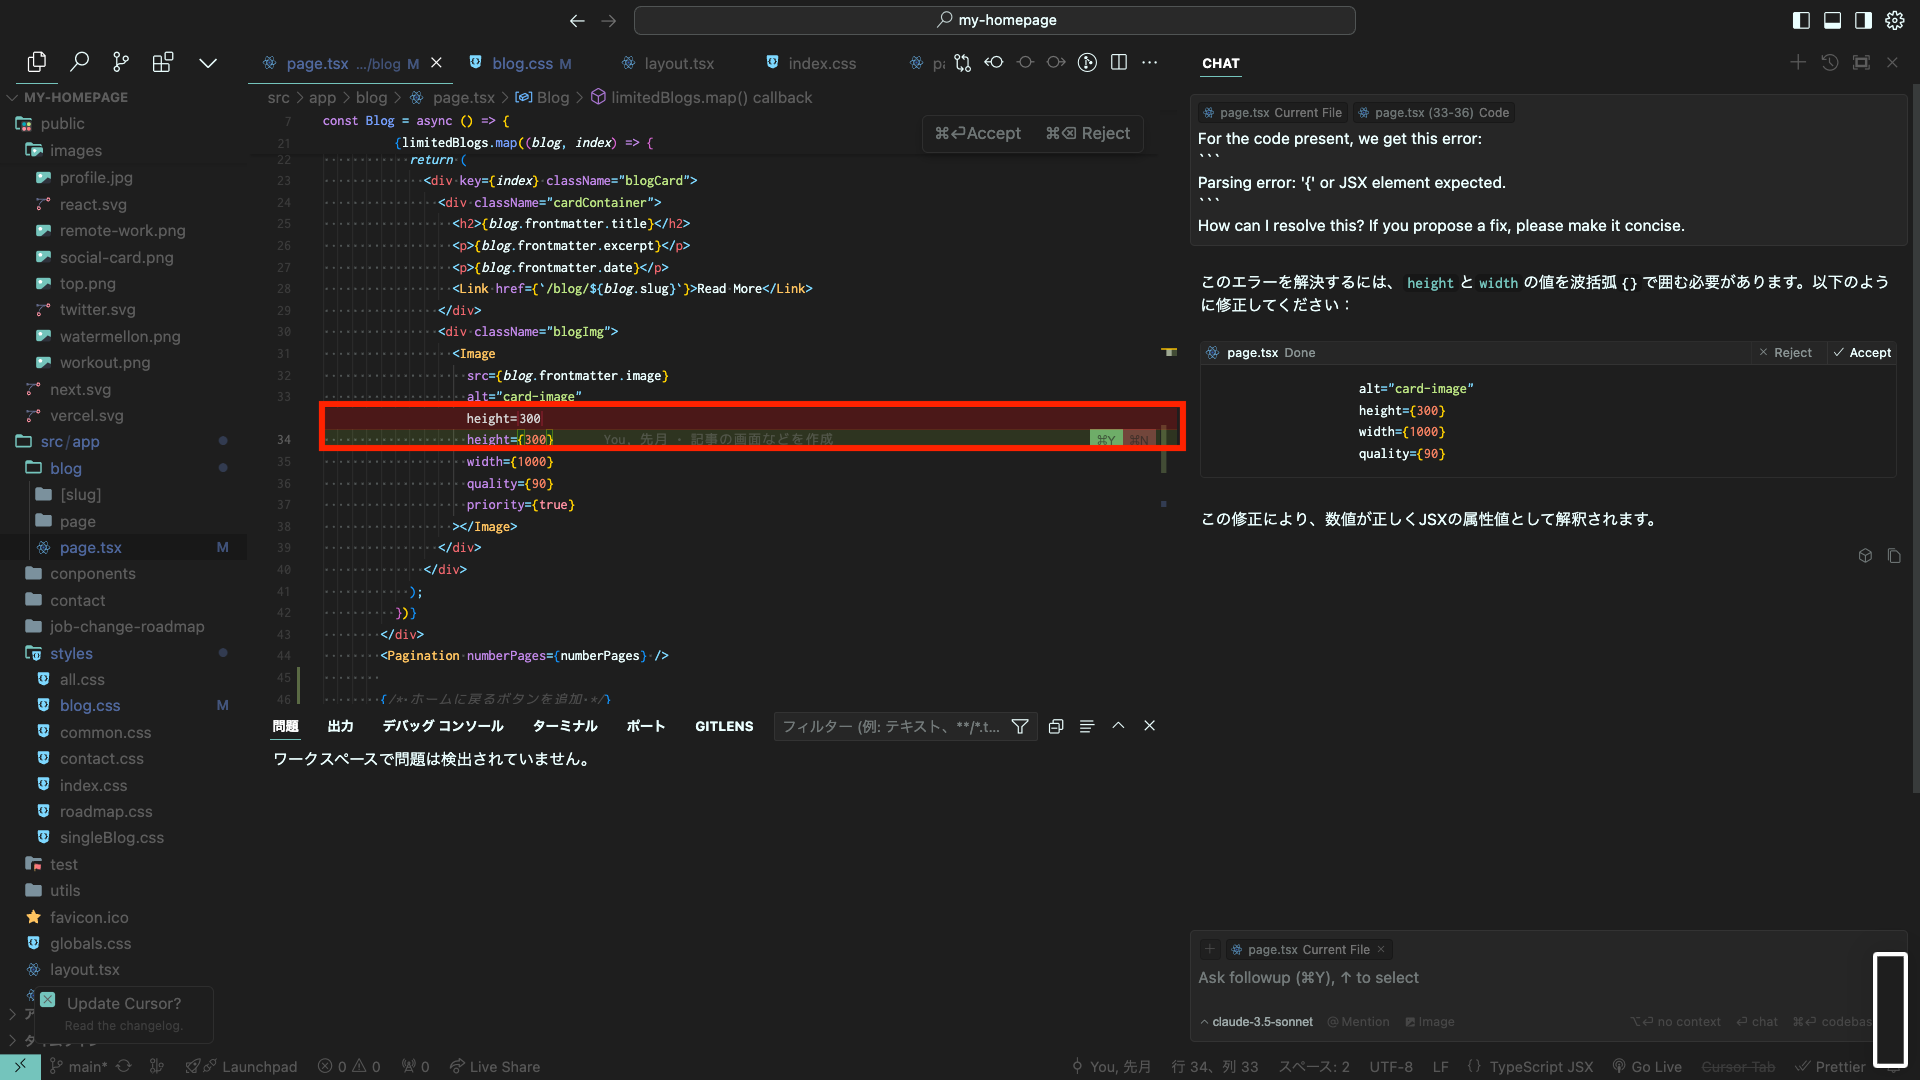This screenshot has height=1080, width=1920.
Task: Expand the additional views chevron
Action: click(207, 63)
